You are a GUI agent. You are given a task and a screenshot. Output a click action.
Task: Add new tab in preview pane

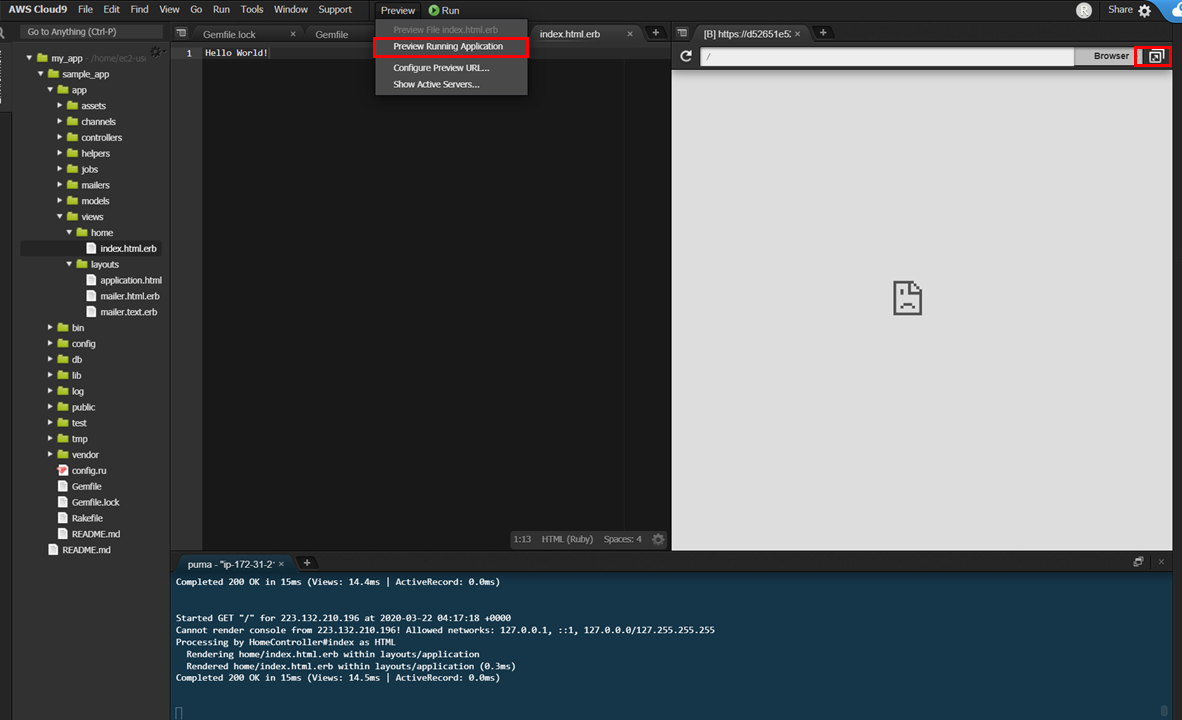pyautogui.click(x=823, y=32)
